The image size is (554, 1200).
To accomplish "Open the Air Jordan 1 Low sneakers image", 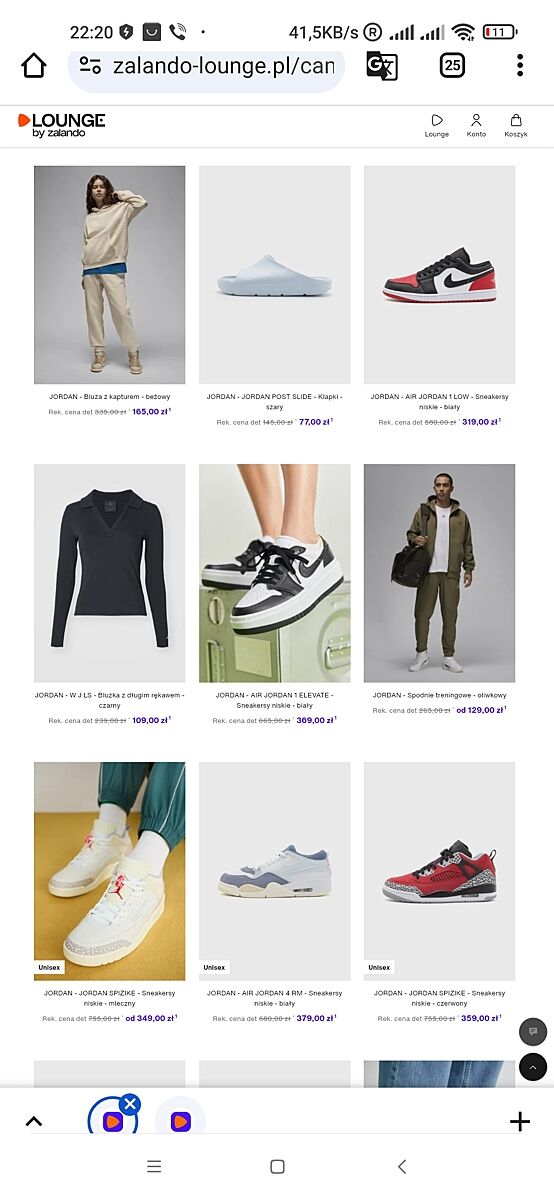I will pos(439,275).
